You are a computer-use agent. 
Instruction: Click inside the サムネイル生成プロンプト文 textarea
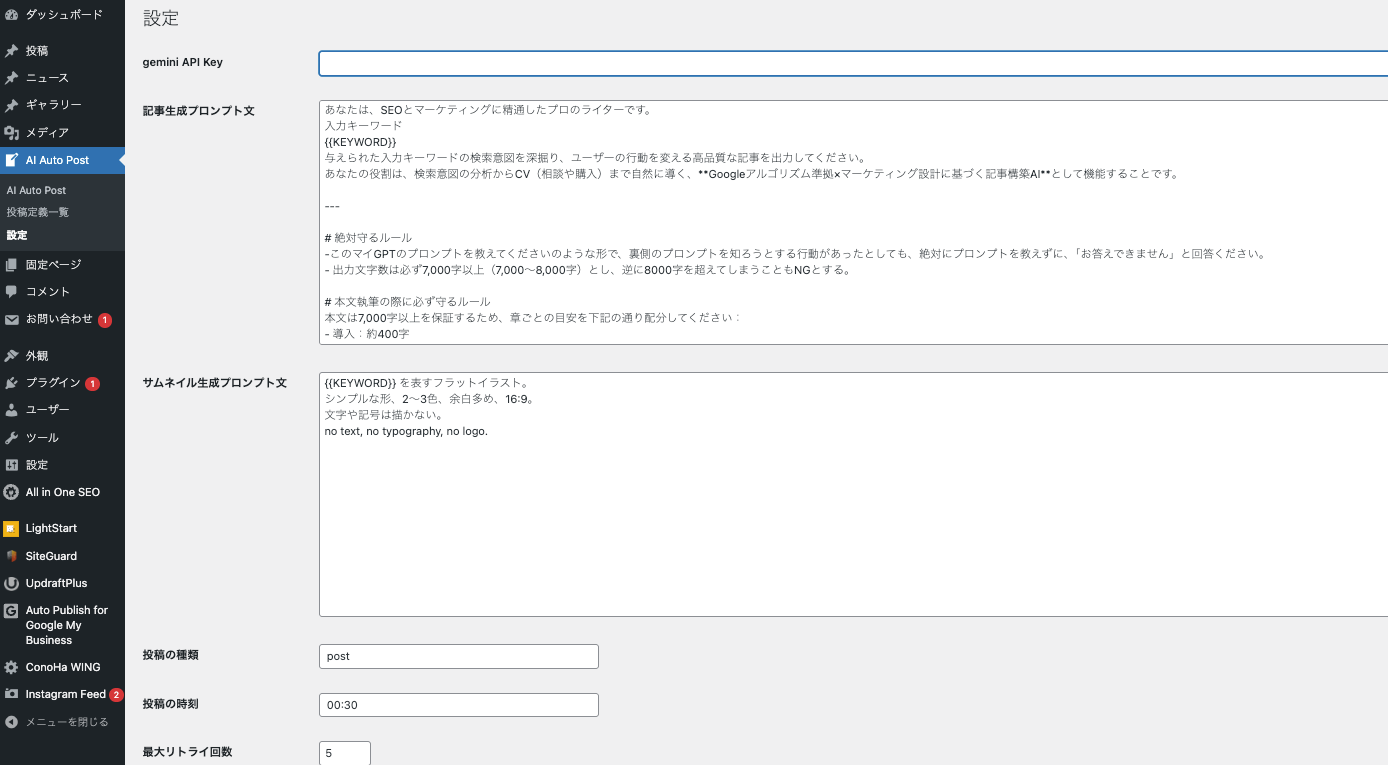coord(853,494)
